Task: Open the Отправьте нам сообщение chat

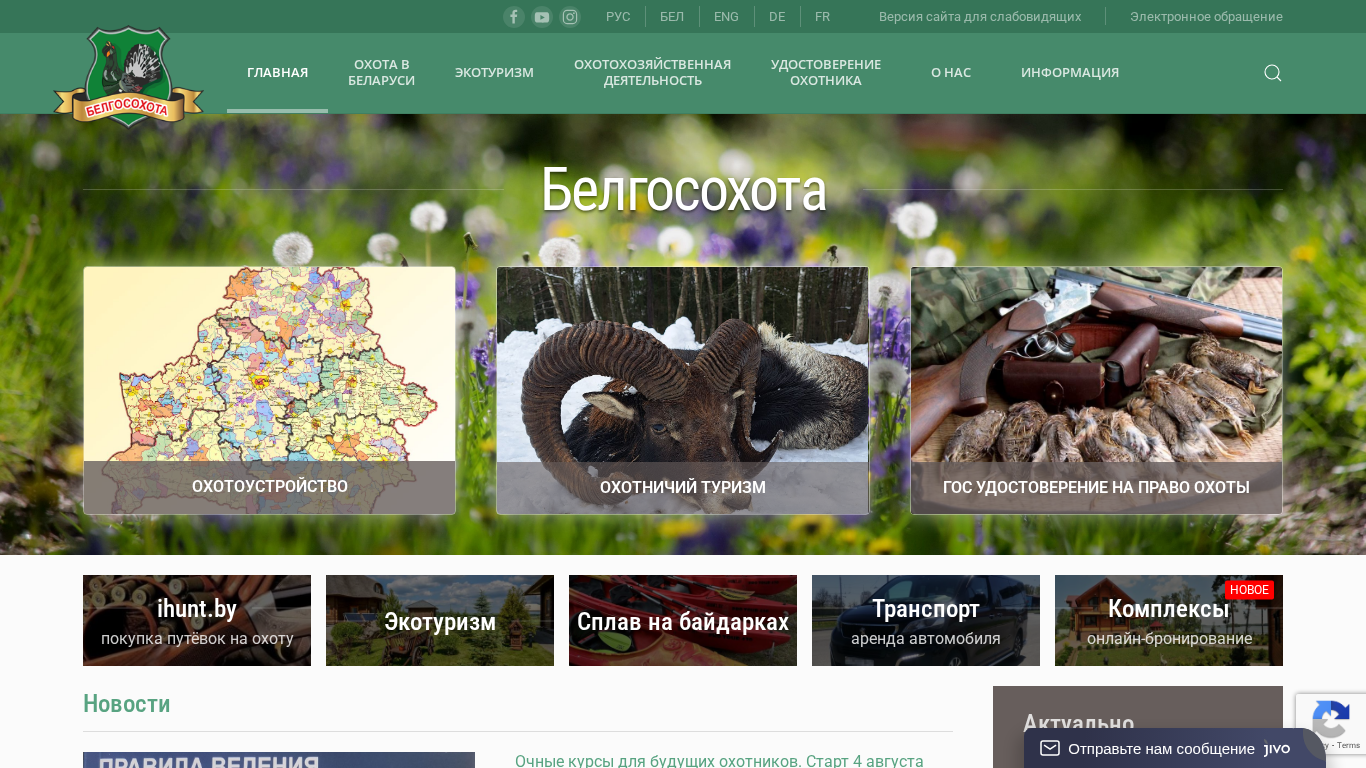Action: 1175,748
